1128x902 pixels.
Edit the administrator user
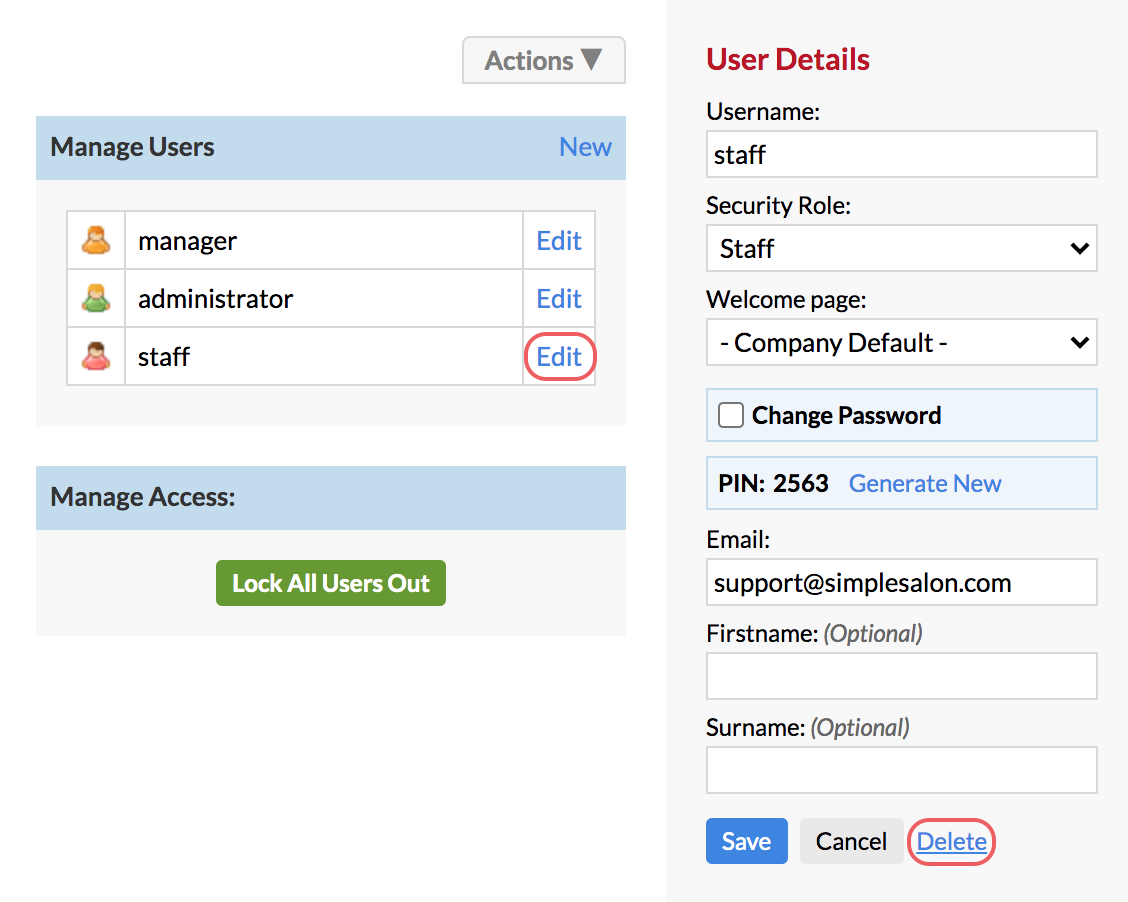point(559,298)
